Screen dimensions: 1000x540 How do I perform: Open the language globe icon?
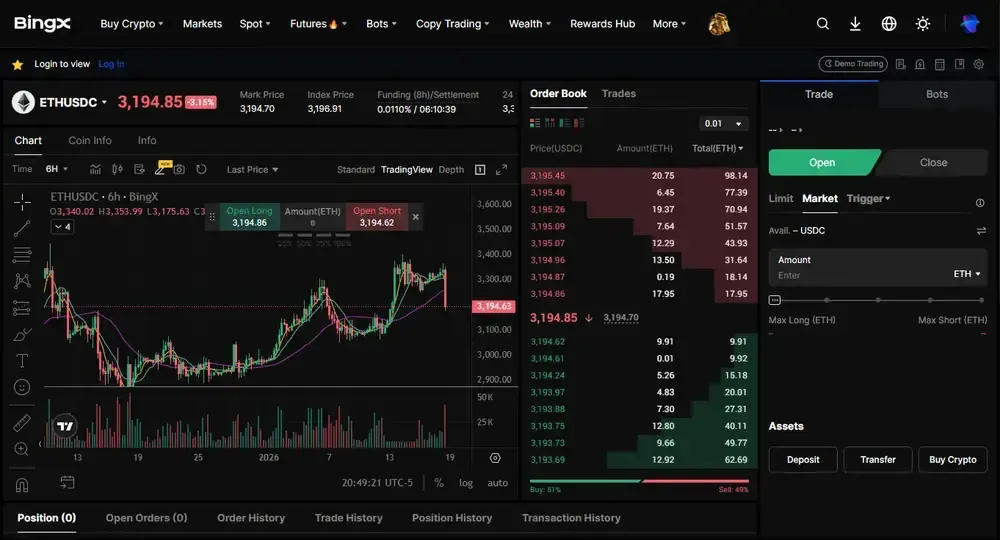point(888,24)
